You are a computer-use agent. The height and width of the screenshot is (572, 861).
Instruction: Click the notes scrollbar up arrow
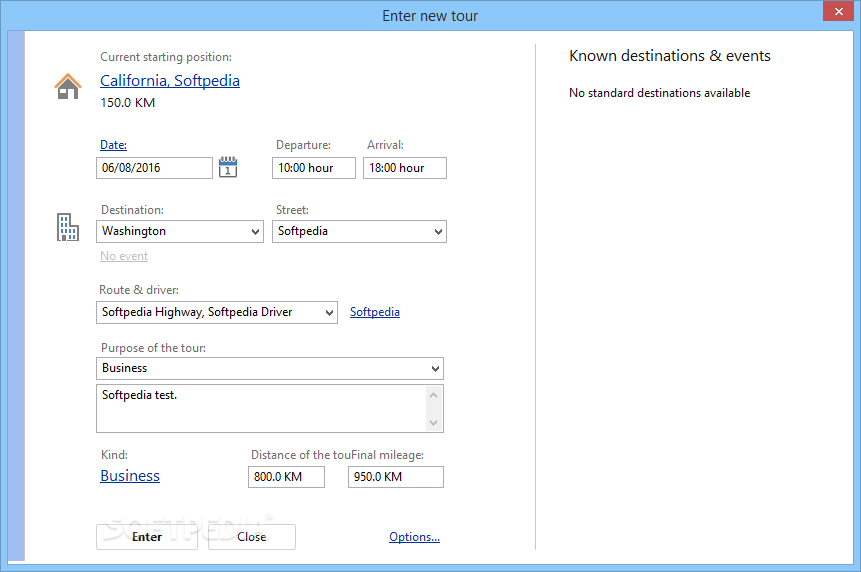click(434, 395)
